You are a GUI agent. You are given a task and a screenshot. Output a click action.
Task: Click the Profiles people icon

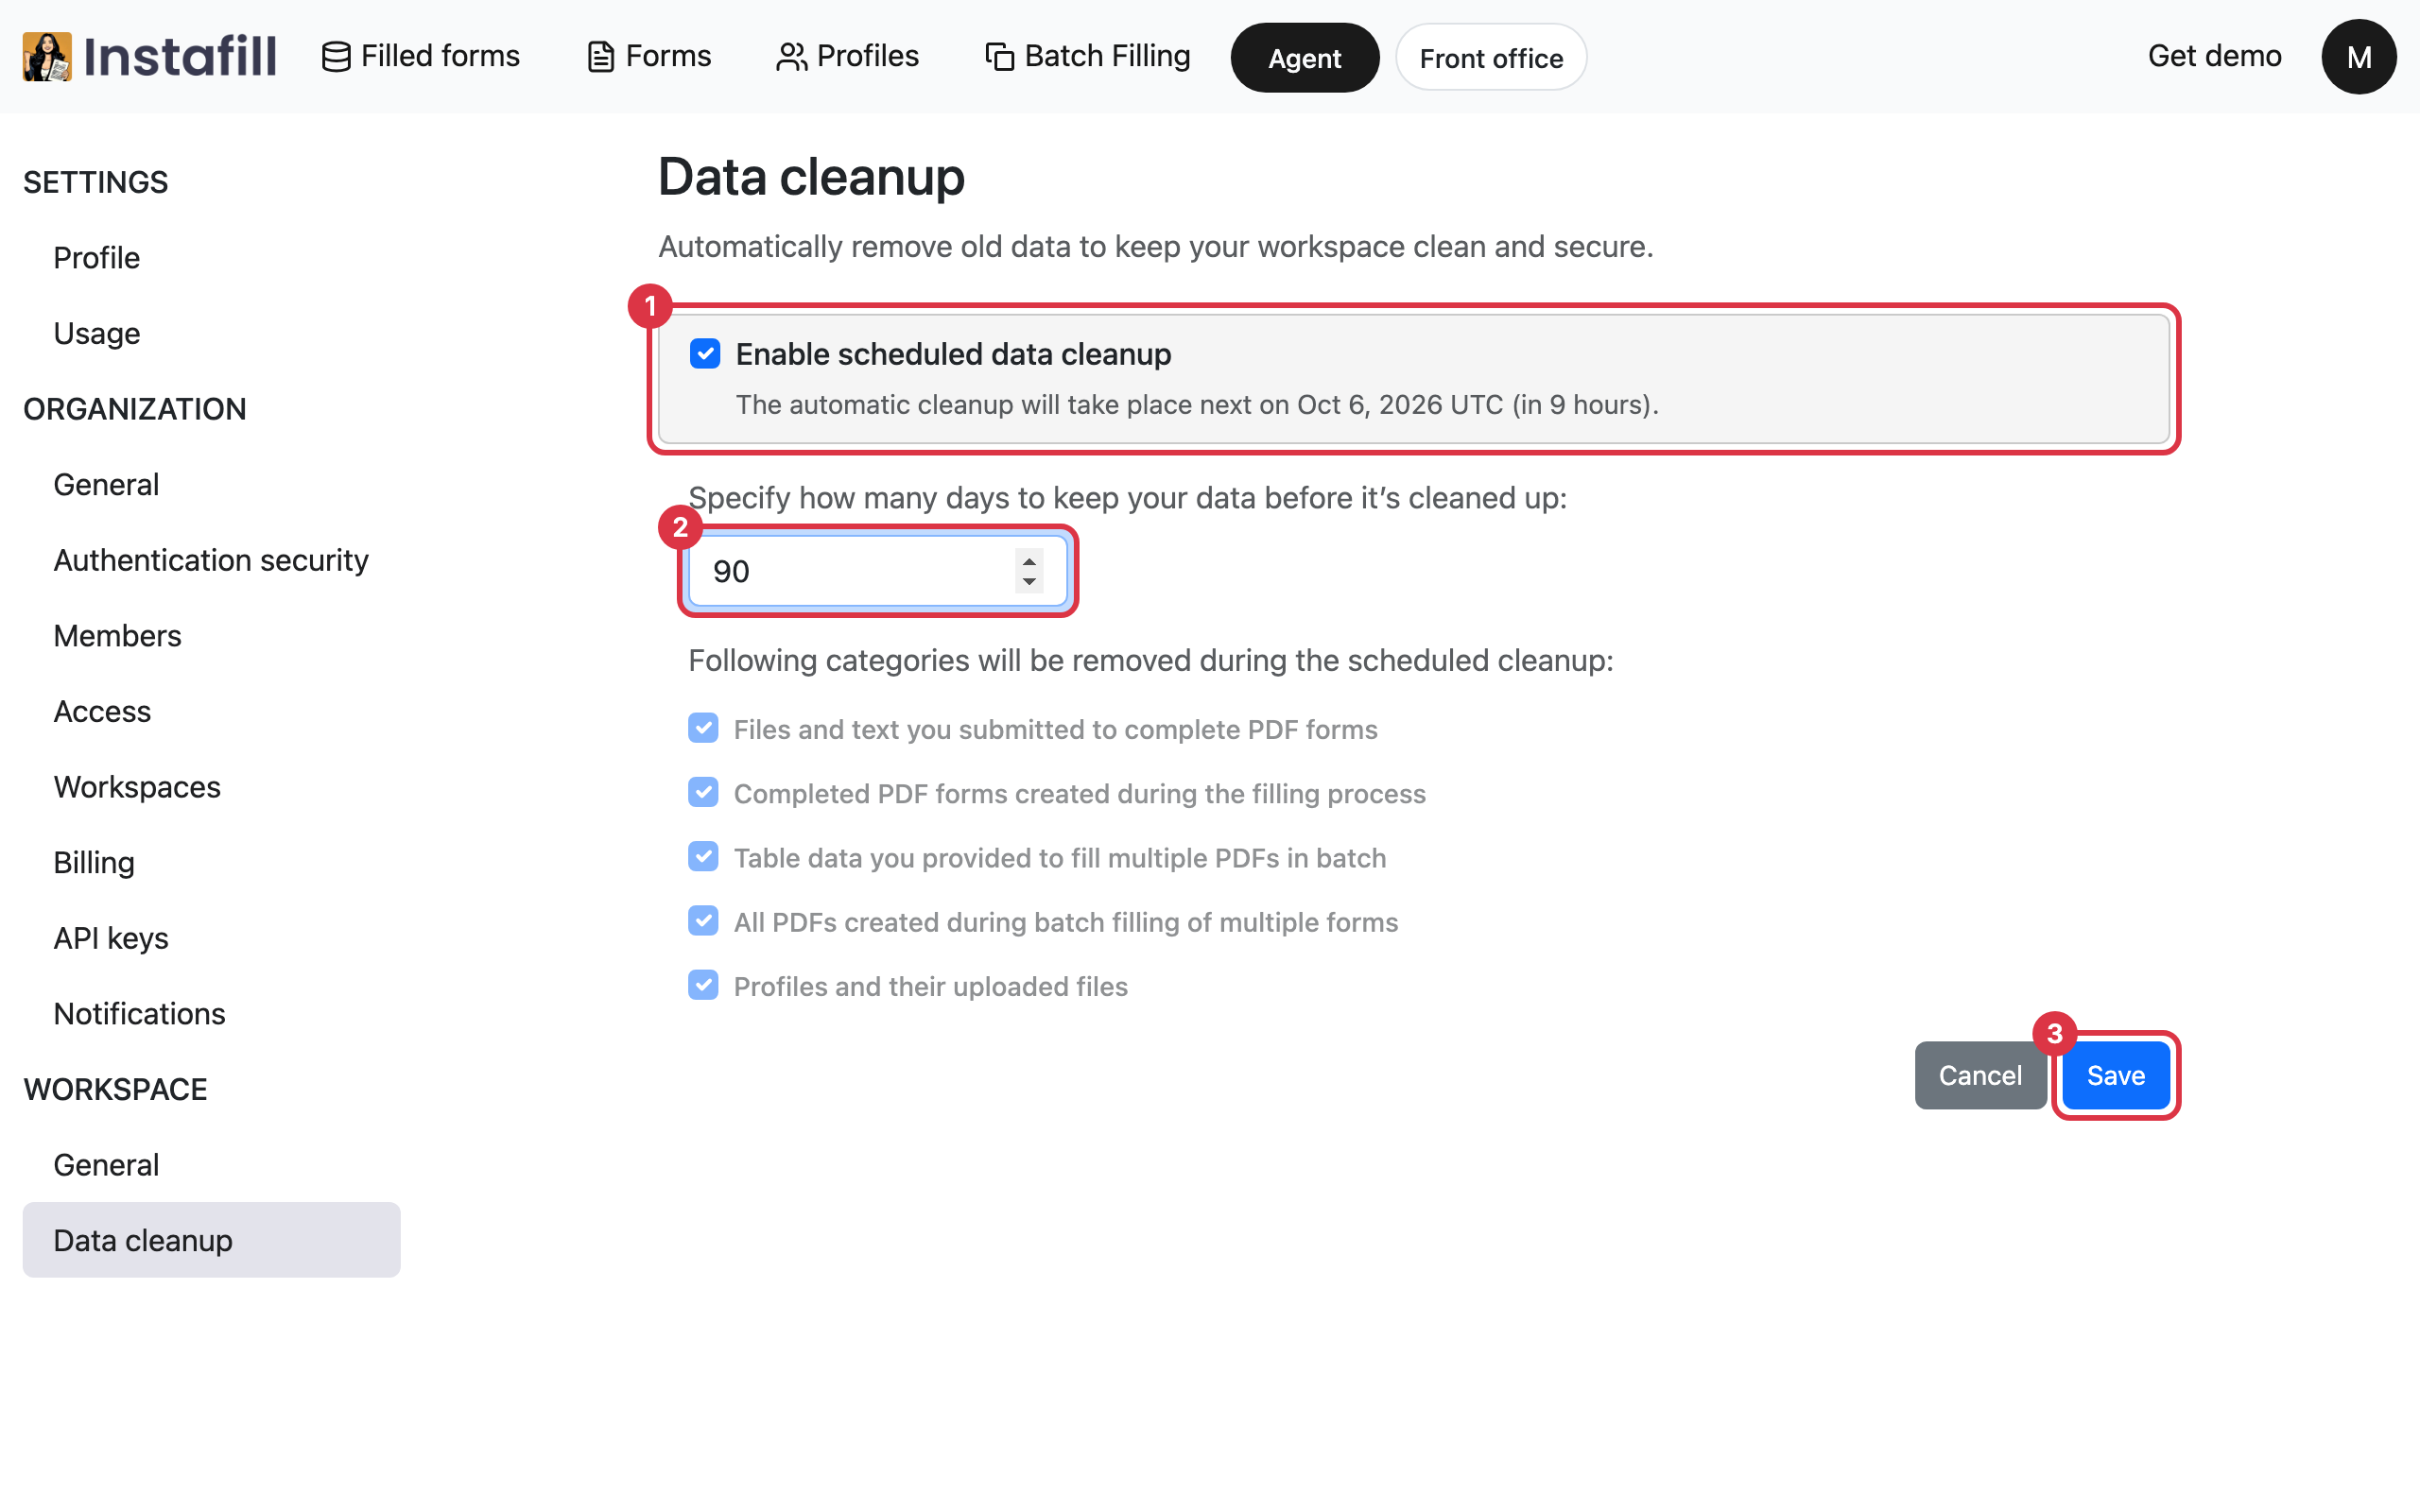pyautogui.click(x=791, y=57)
